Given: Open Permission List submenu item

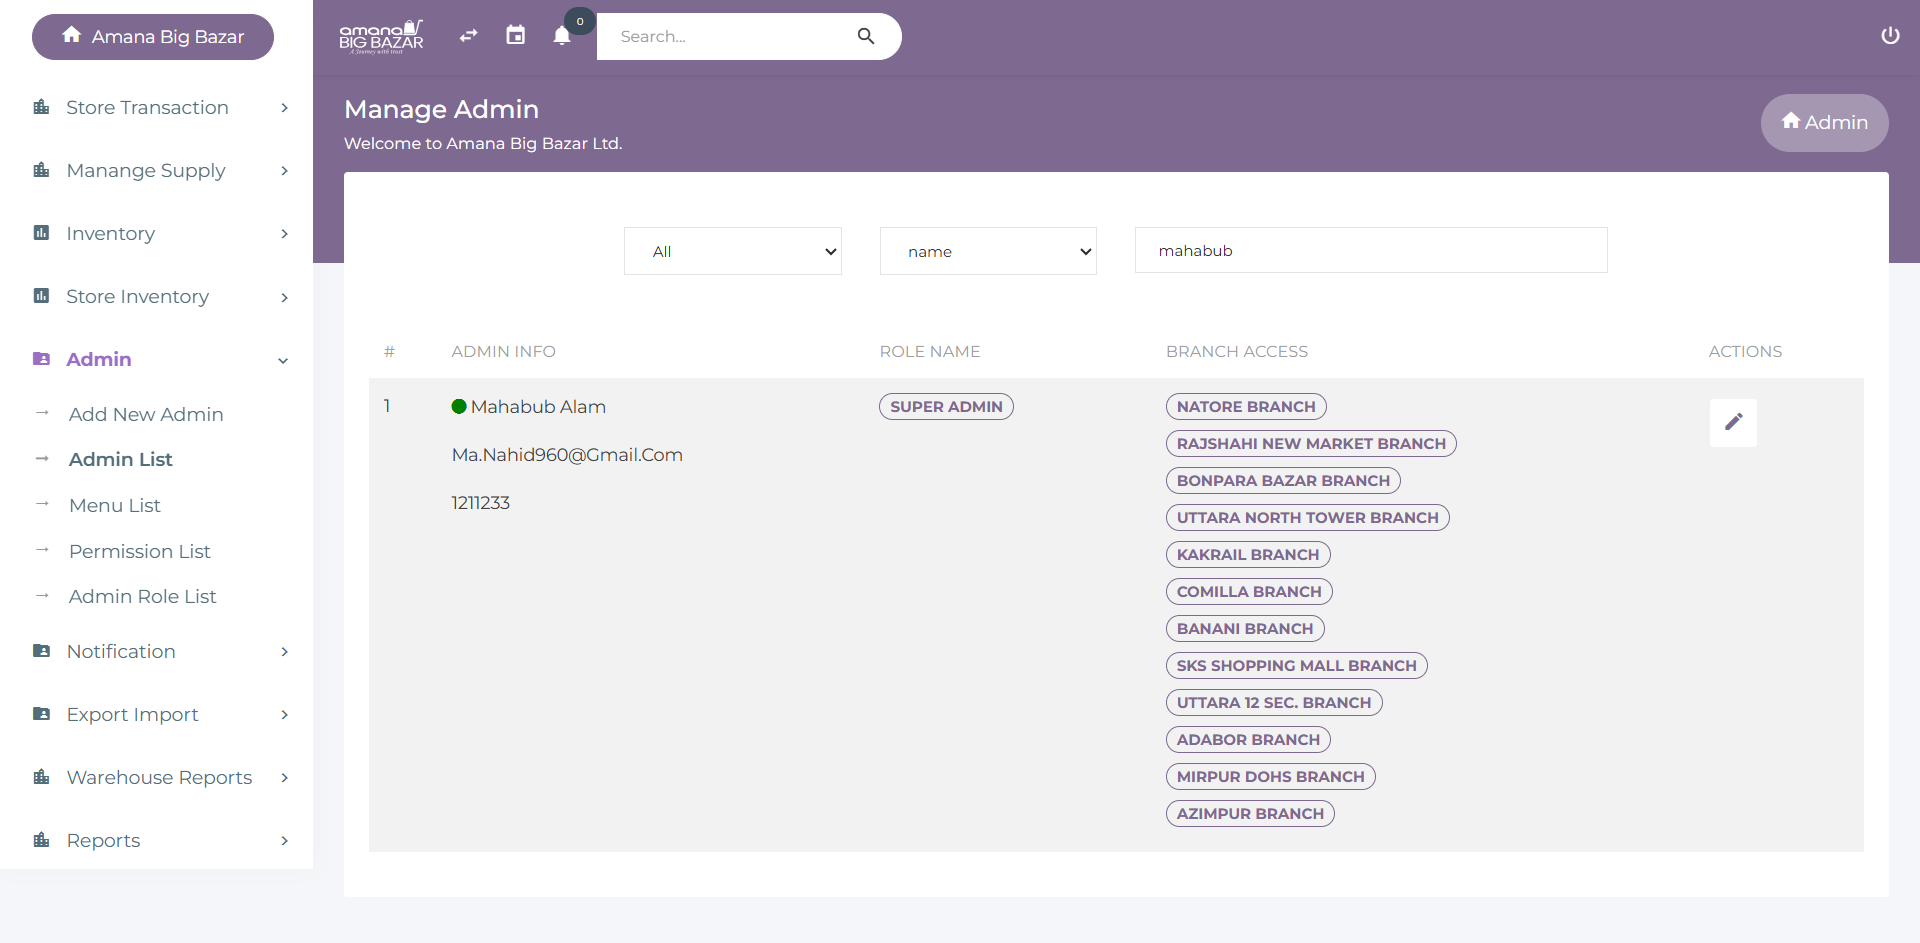Looking at the screenshot, I should click(x=140, y=551).
